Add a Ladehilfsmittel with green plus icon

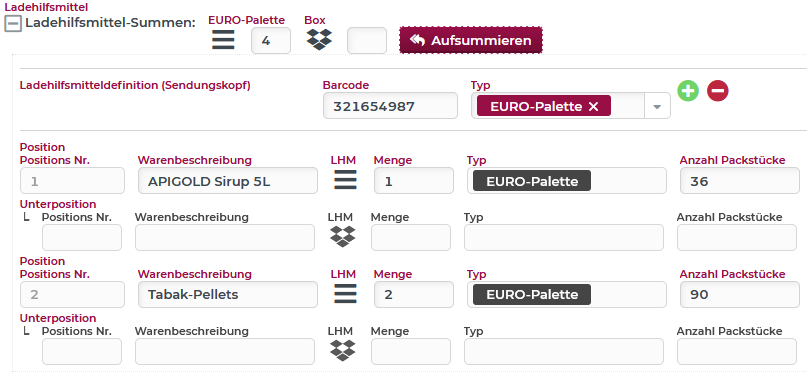[x=688, y=91]
